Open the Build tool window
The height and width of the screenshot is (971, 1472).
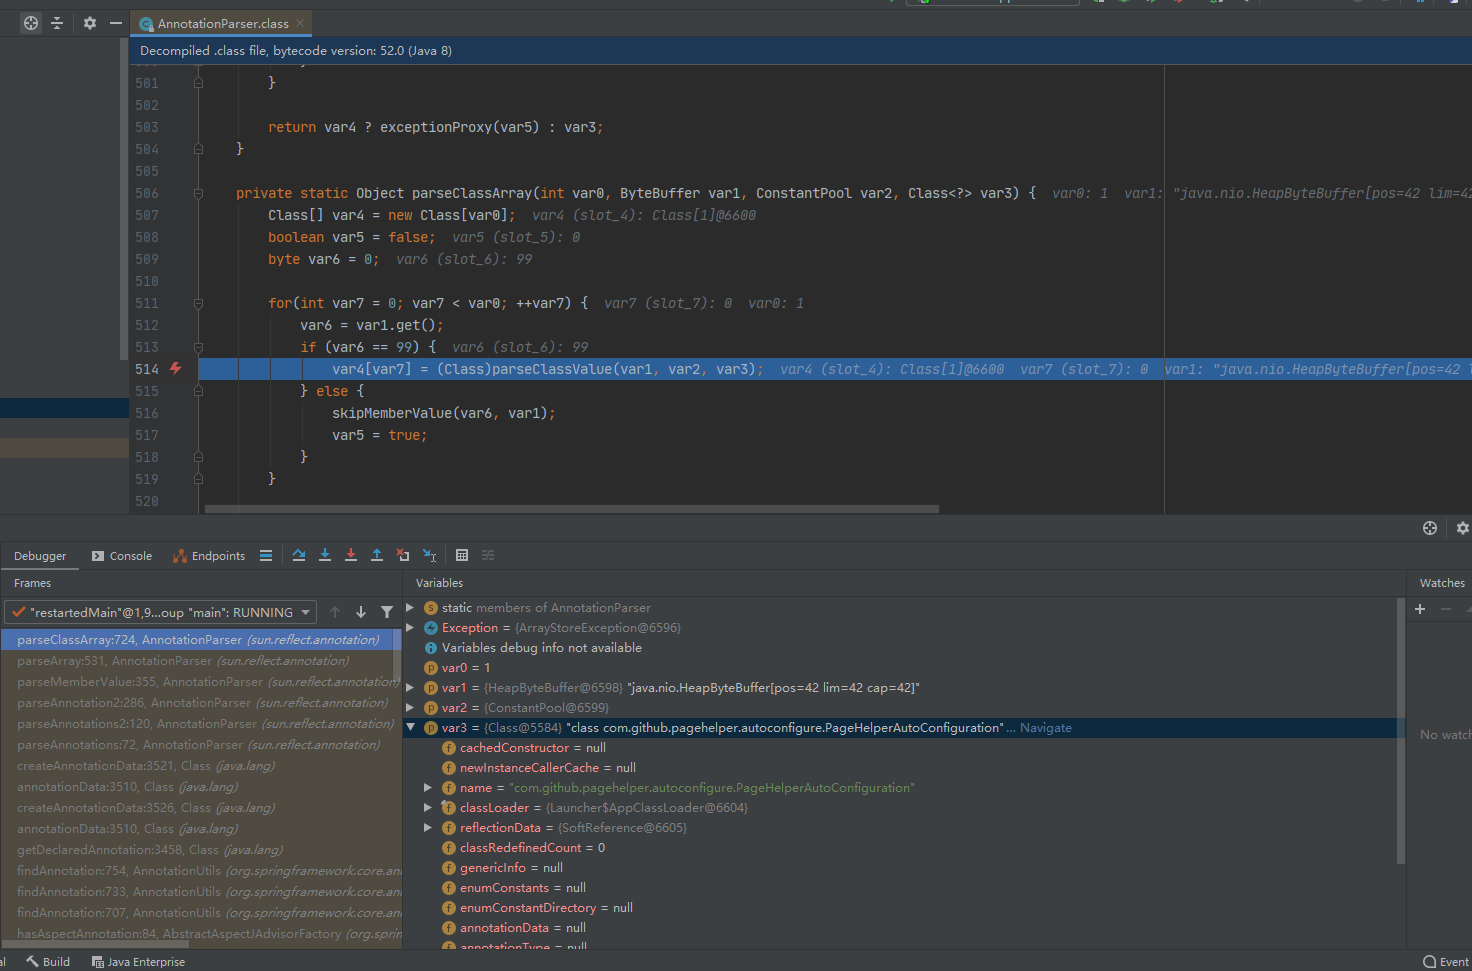click(x=48, y=962)
